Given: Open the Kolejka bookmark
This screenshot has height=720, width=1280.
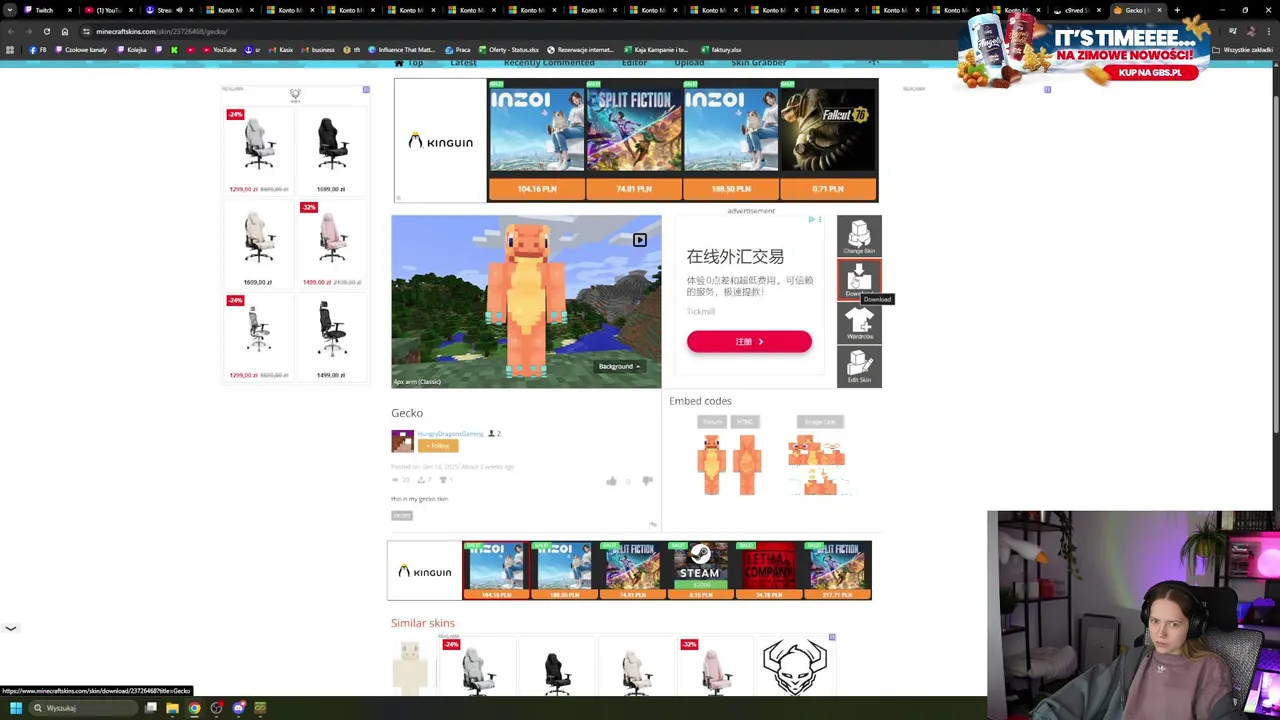Looking at the screenshot, I should (131, 49).
